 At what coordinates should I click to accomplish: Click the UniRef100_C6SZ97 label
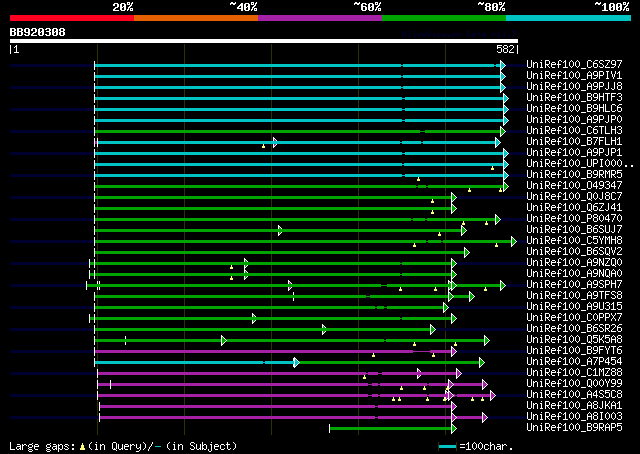click(x=574, y=65)
